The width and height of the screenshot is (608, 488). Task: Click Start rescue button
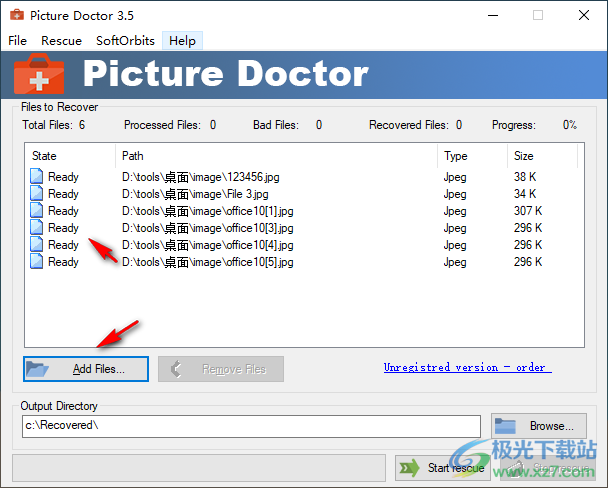[x=442, y=468]
